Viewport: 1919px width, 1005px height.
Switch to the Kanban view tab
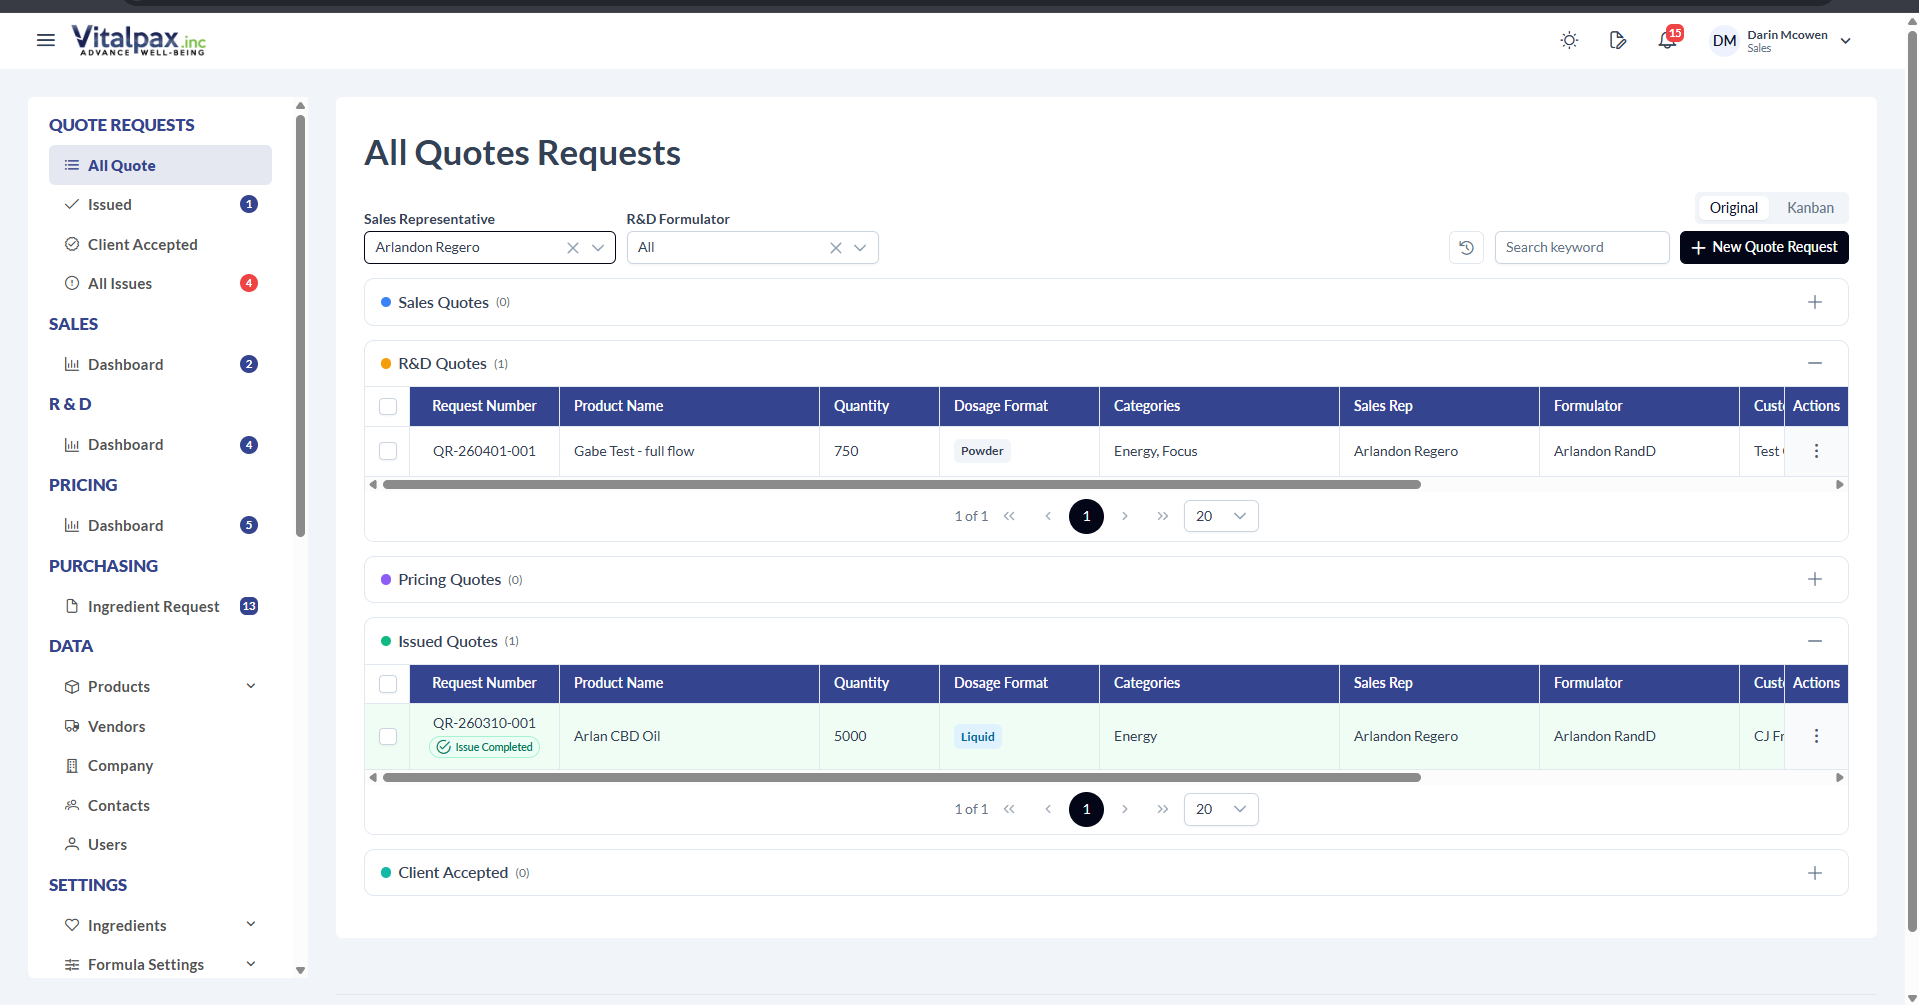(x=1809, y=207)
